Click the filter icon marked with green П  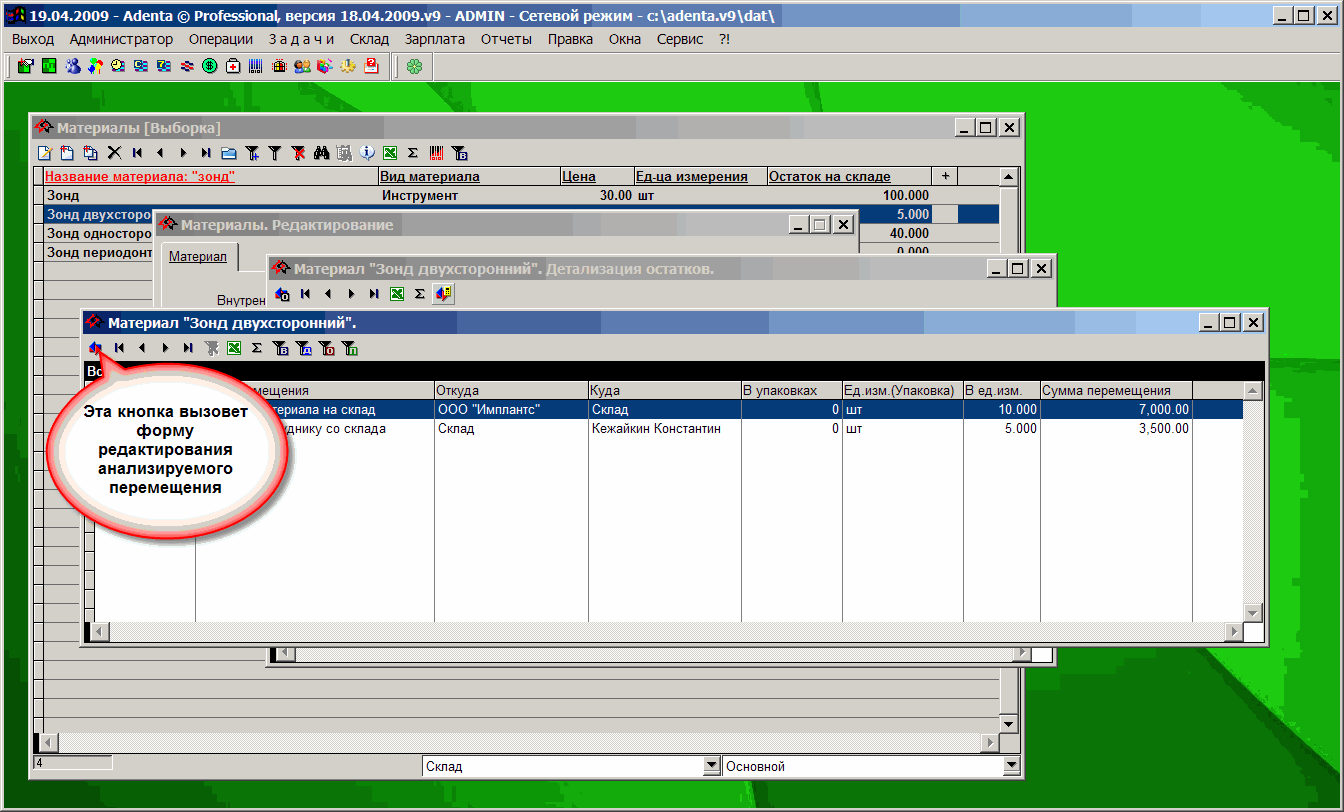[350, 348]
